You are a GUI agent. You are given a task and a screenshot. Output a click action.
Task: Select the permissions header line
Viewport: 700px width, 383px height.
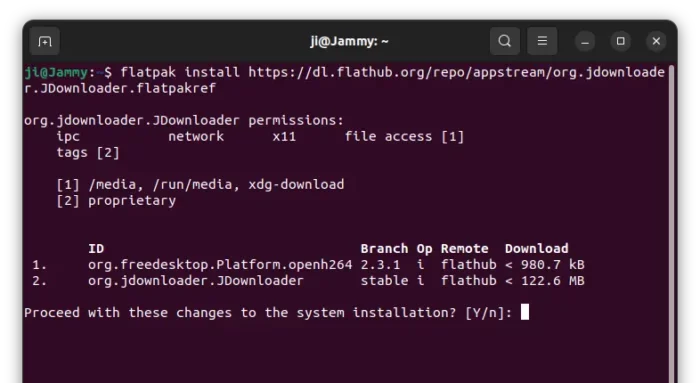tap(184, 121)
